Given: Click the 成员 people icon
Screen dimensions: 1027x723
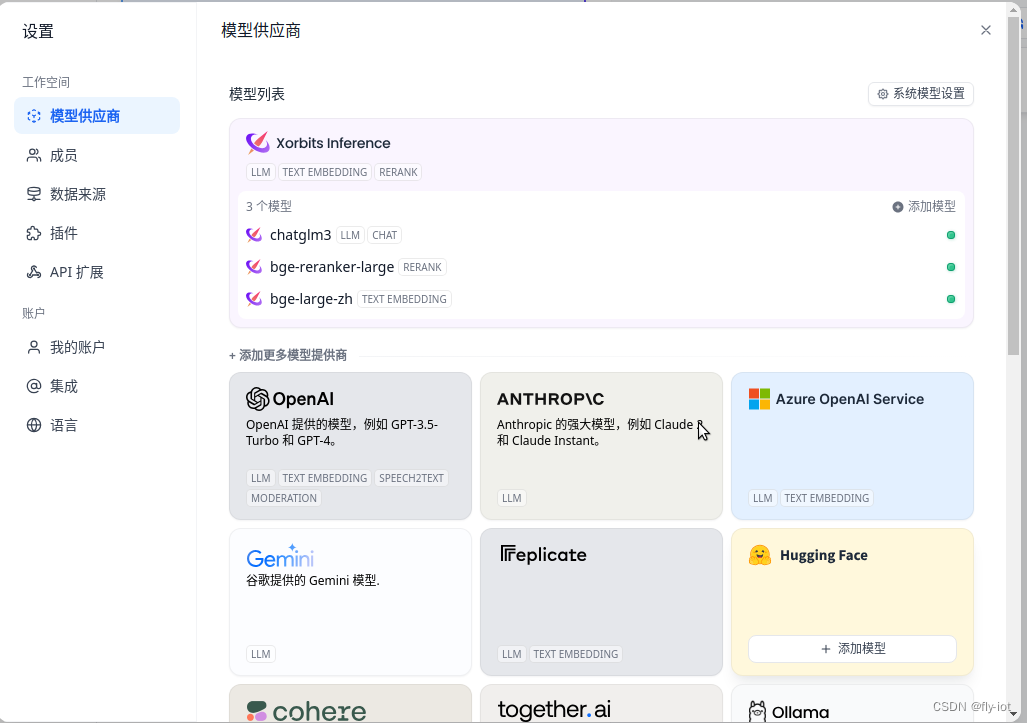Looking at the screenshot, I should pyautogui.click(x=33, y=155).
